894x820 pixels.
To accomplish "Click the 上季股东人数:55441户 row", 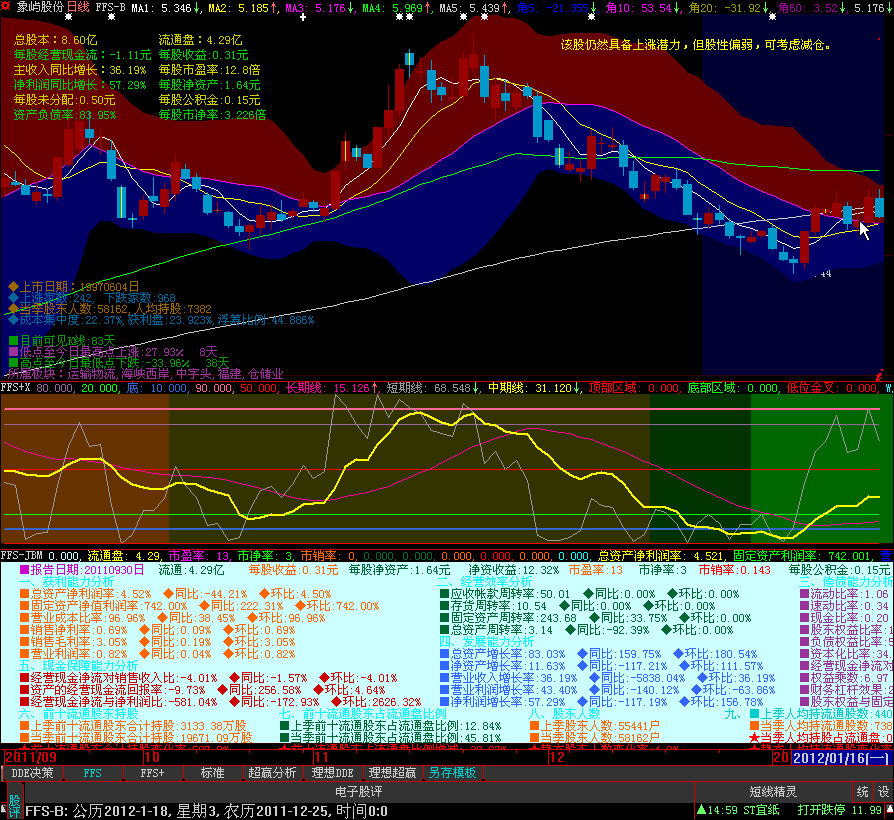I will (x=595, y=725).
